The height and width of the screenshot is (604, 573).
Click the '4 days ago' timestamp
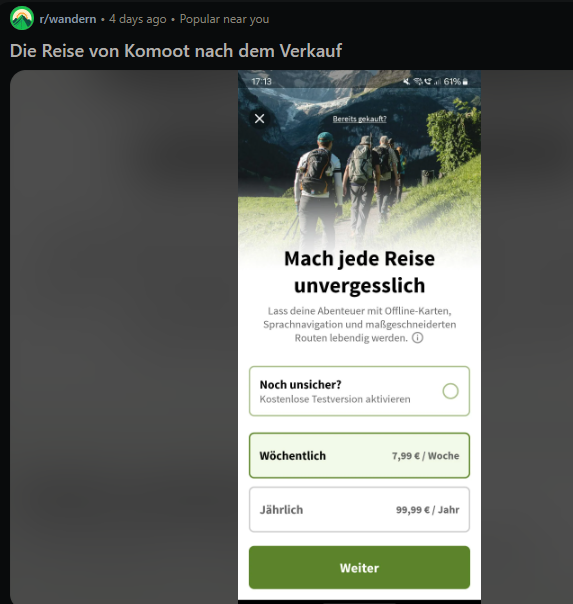(138, 19)
